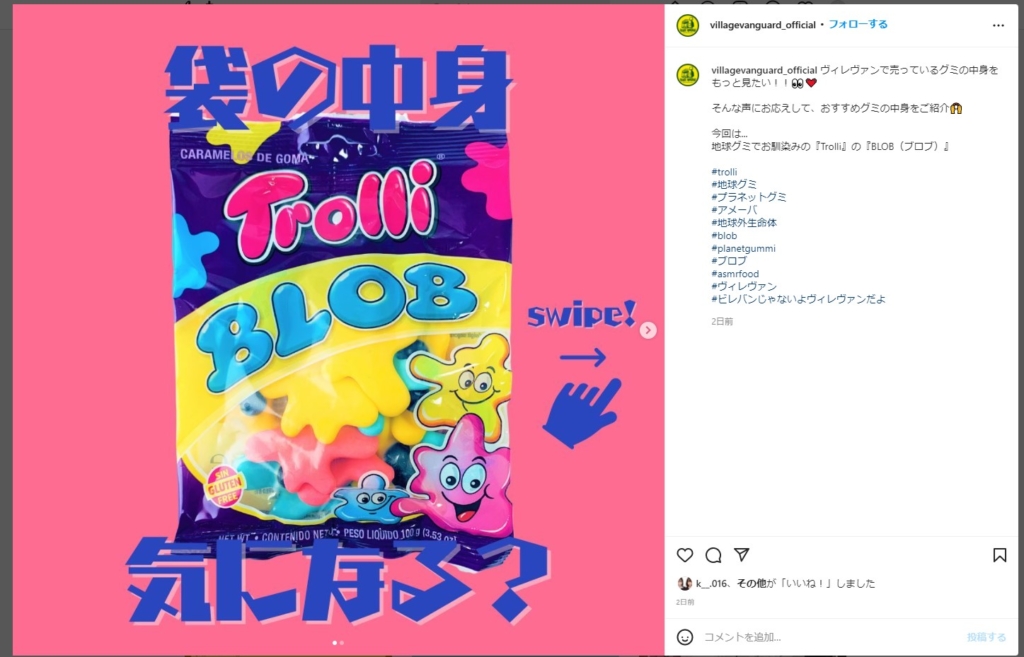
Task: Share the post with the paper plane icon
Action: 741,554
